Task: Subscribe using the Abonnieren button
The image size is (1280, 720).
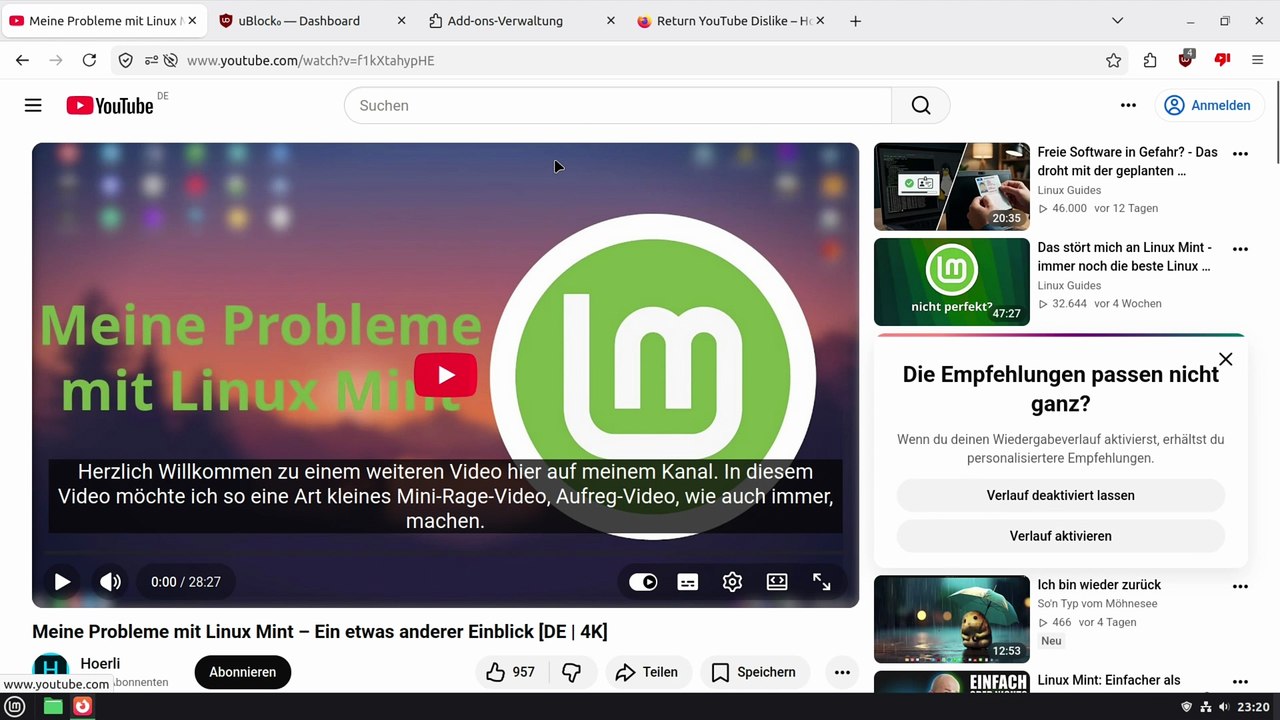Action: pyautogui.click(x=242, y=672)
